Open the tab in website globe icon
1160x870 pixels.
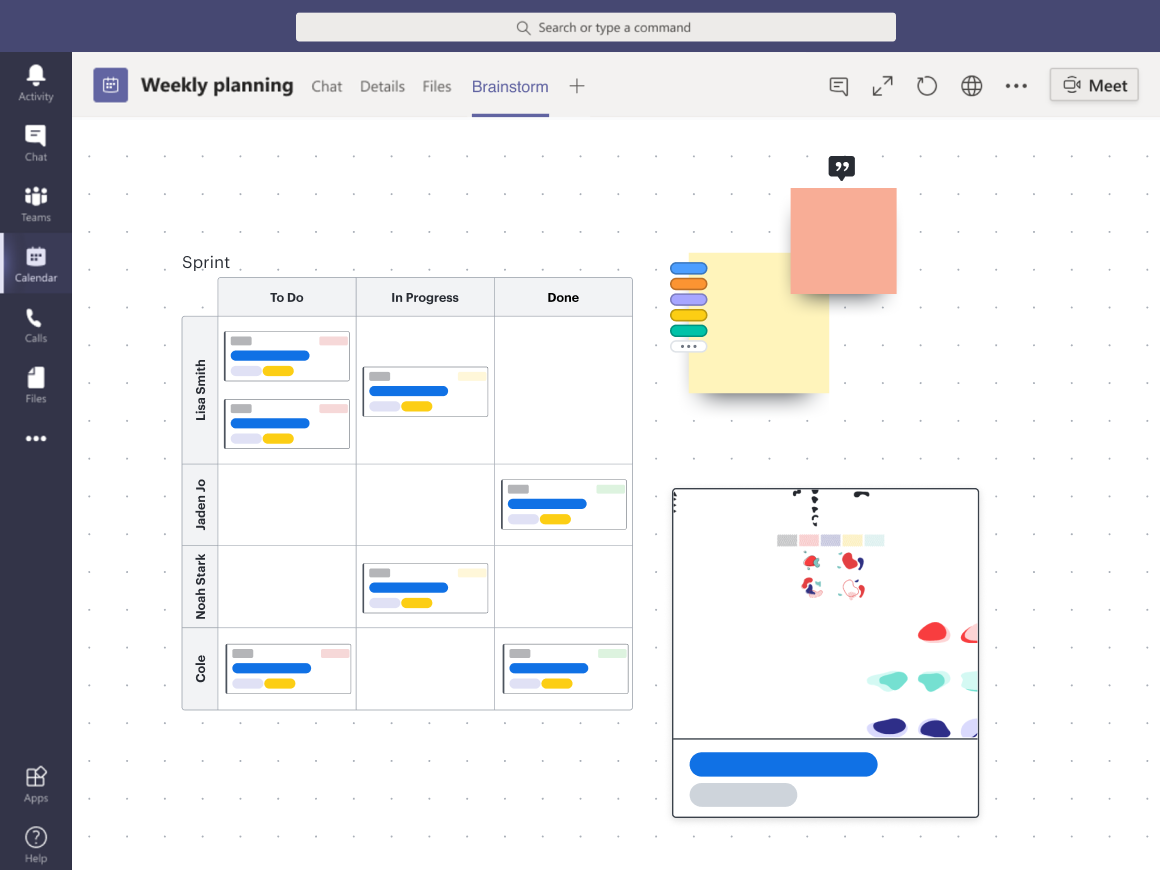[x=971, y=86]
